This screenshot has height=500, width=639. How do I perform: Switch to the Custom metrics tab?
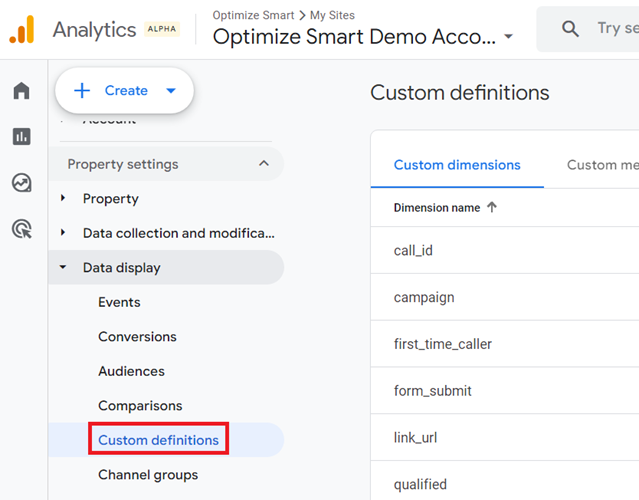pyautogui.click(x=603, y=165)
